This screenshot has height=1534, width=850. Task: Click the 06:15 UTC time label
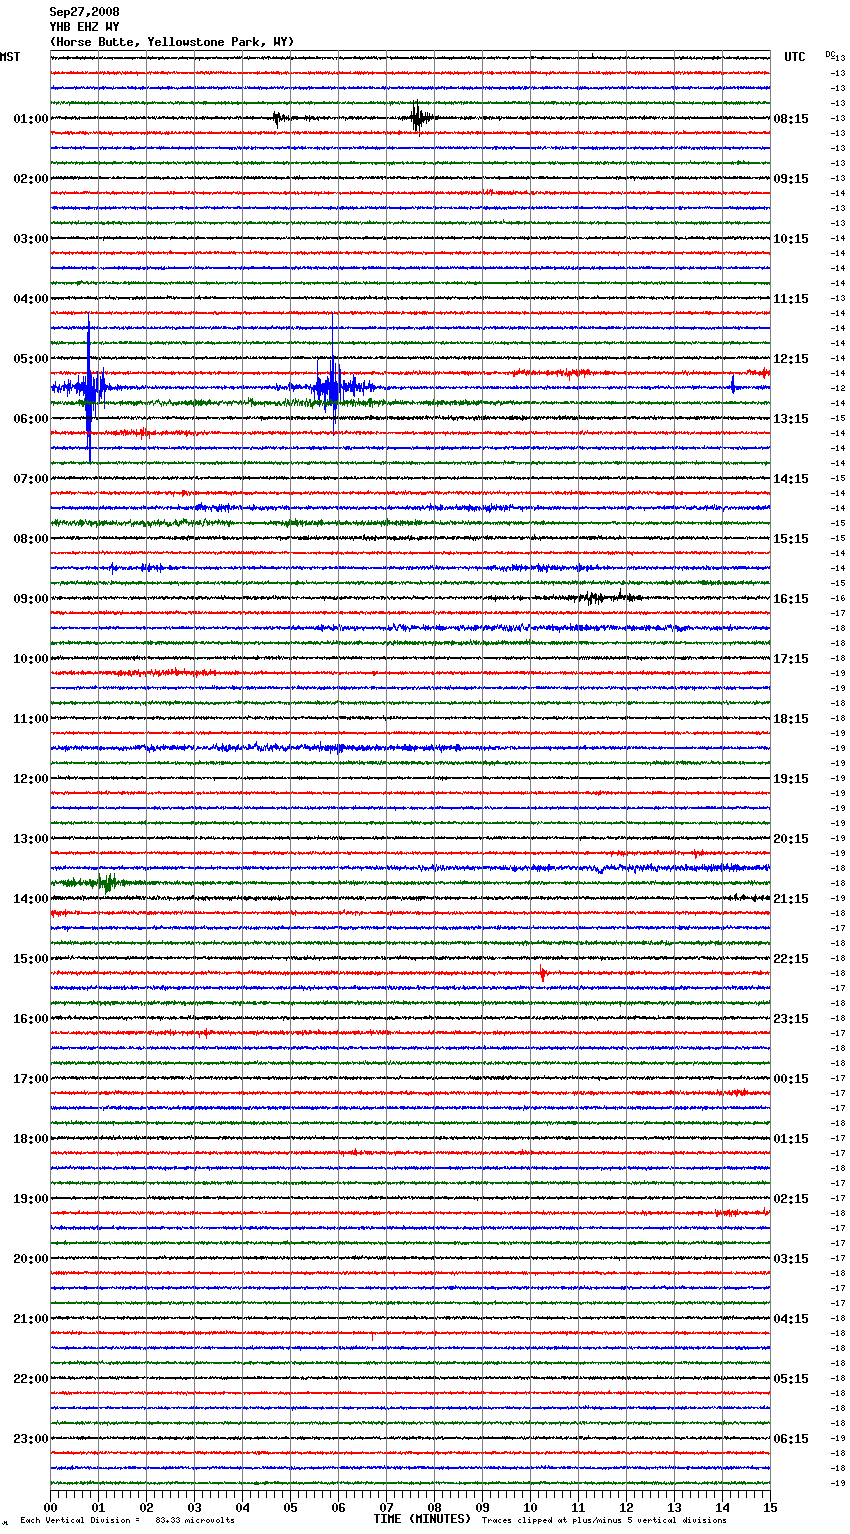click(791, 1439)
